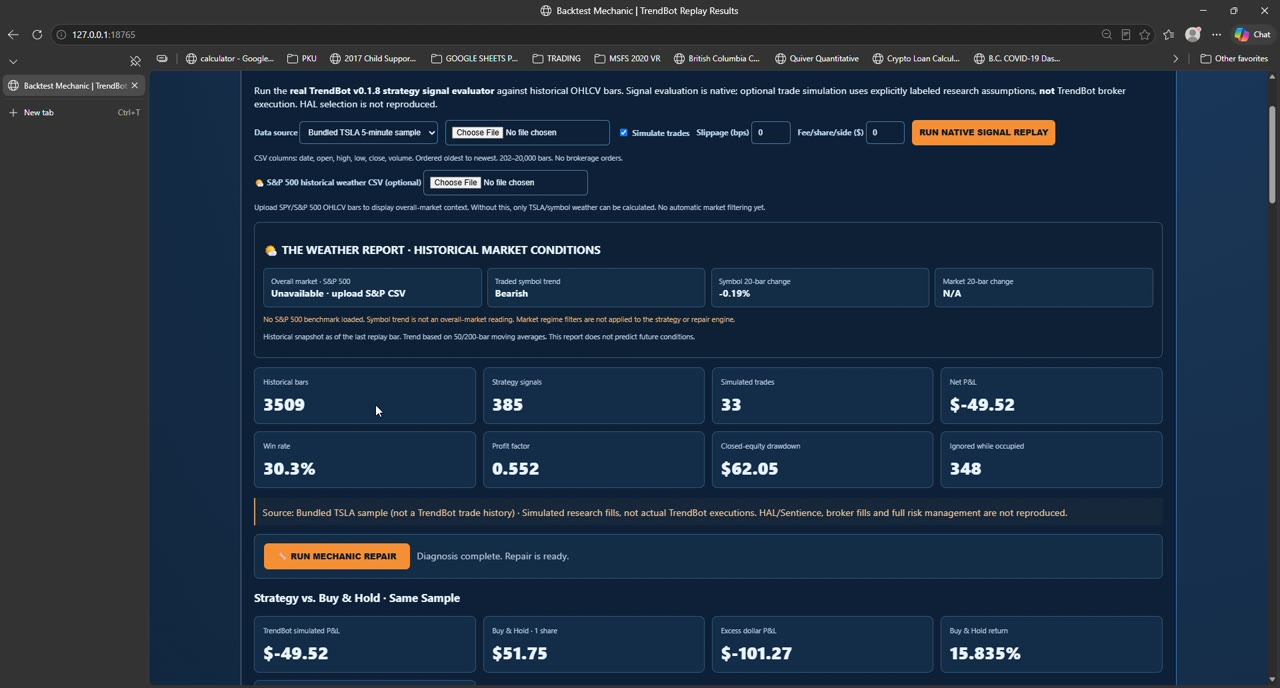Close the Backtest Mechanic tab

pos(134,85)
